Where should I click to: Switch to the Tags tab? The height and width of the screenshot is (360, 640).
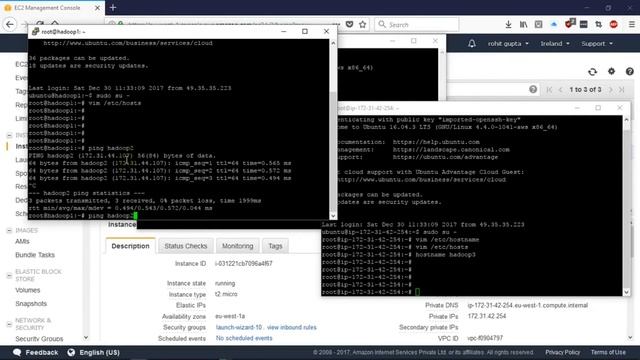tap(275, 246)
